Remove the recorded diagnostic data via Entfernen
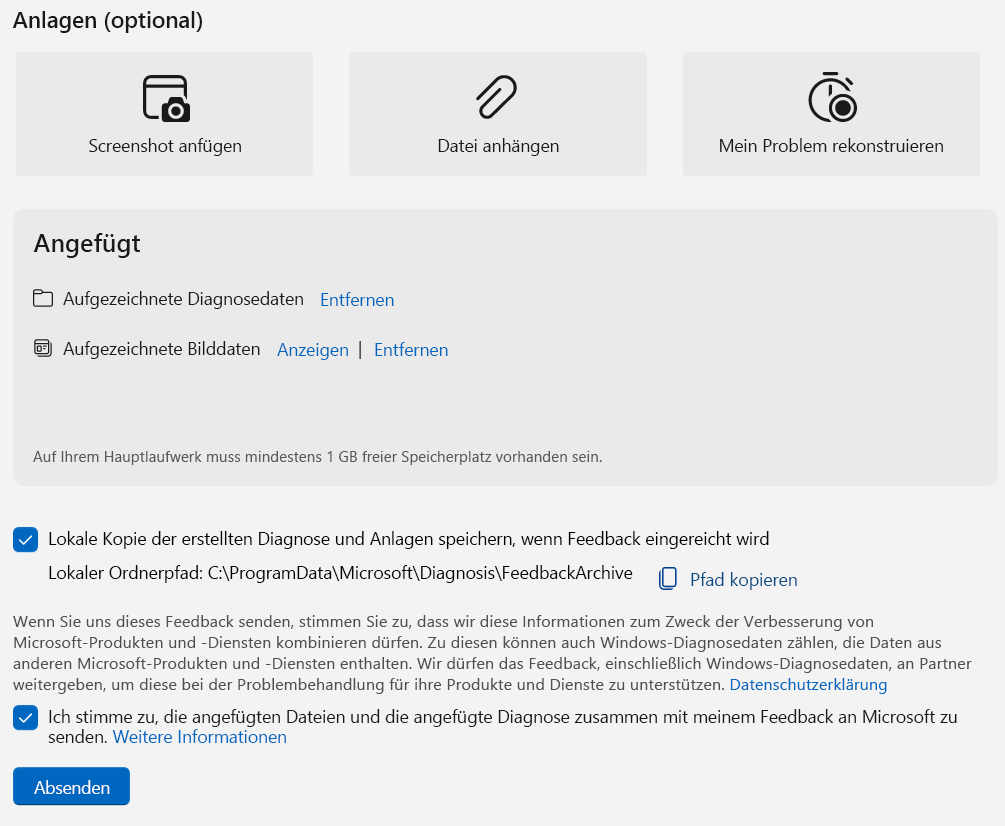1005x826 pixels. (x=357, y=299)
